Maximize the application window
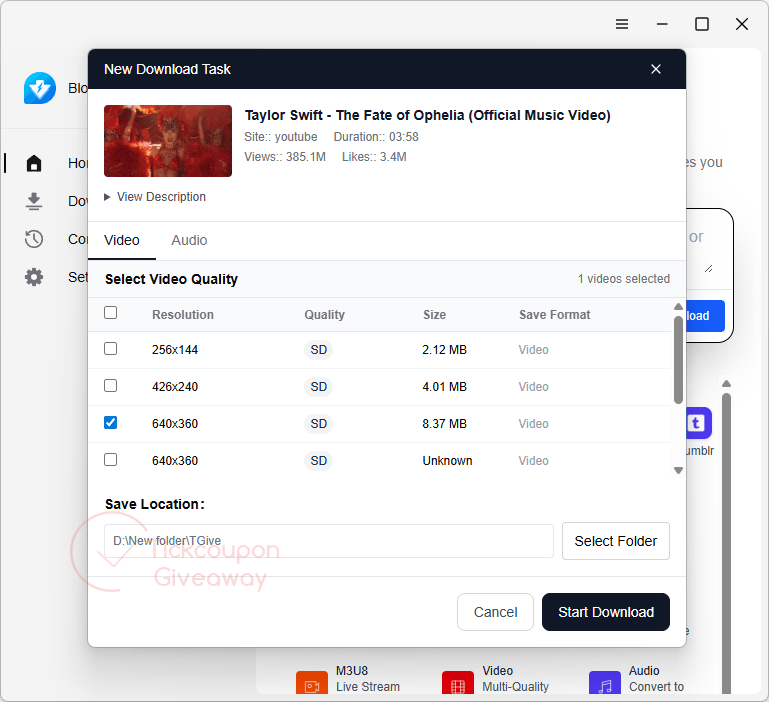769x702 pixels. pyautogui.click(x=702, y=24)
